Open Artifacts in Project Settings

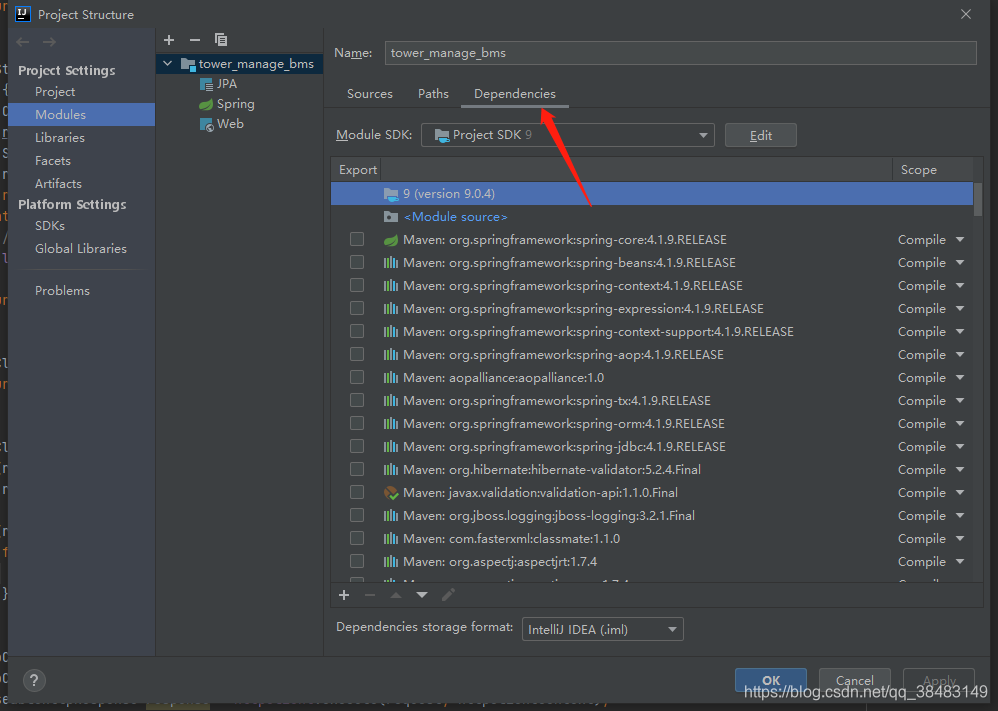click(59, 183)
